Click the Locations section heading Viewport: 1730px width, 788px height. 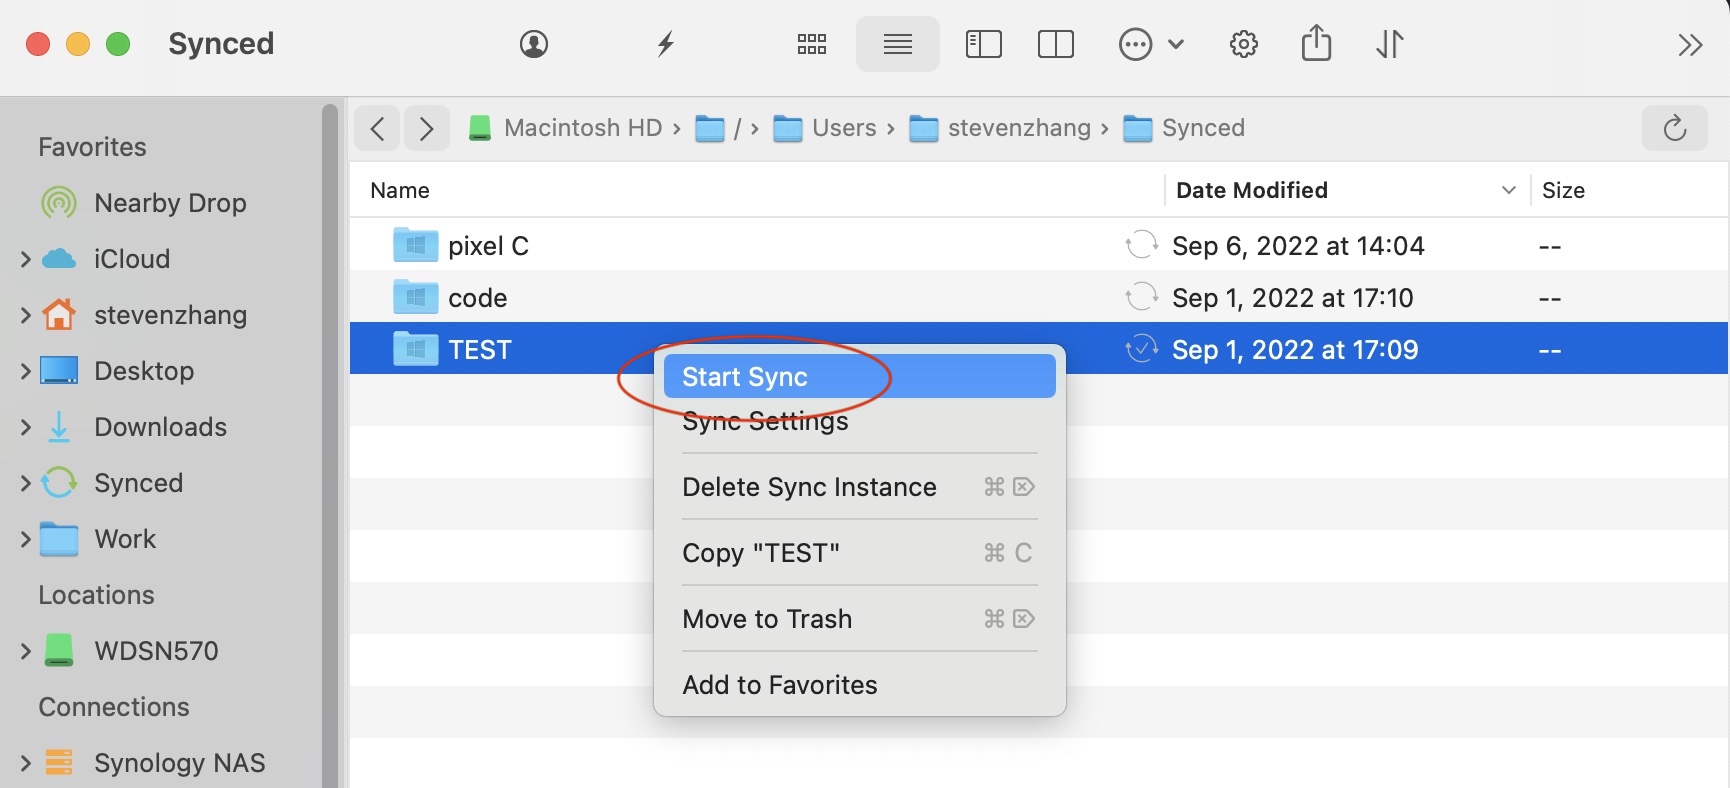click(x=96, y=595)
